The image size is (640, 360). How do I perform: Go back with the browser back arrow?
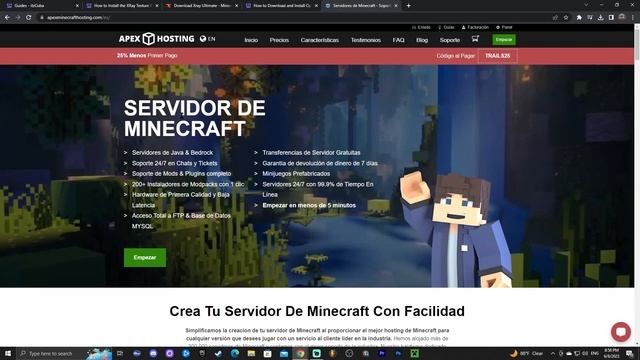(x=7, y=18)
